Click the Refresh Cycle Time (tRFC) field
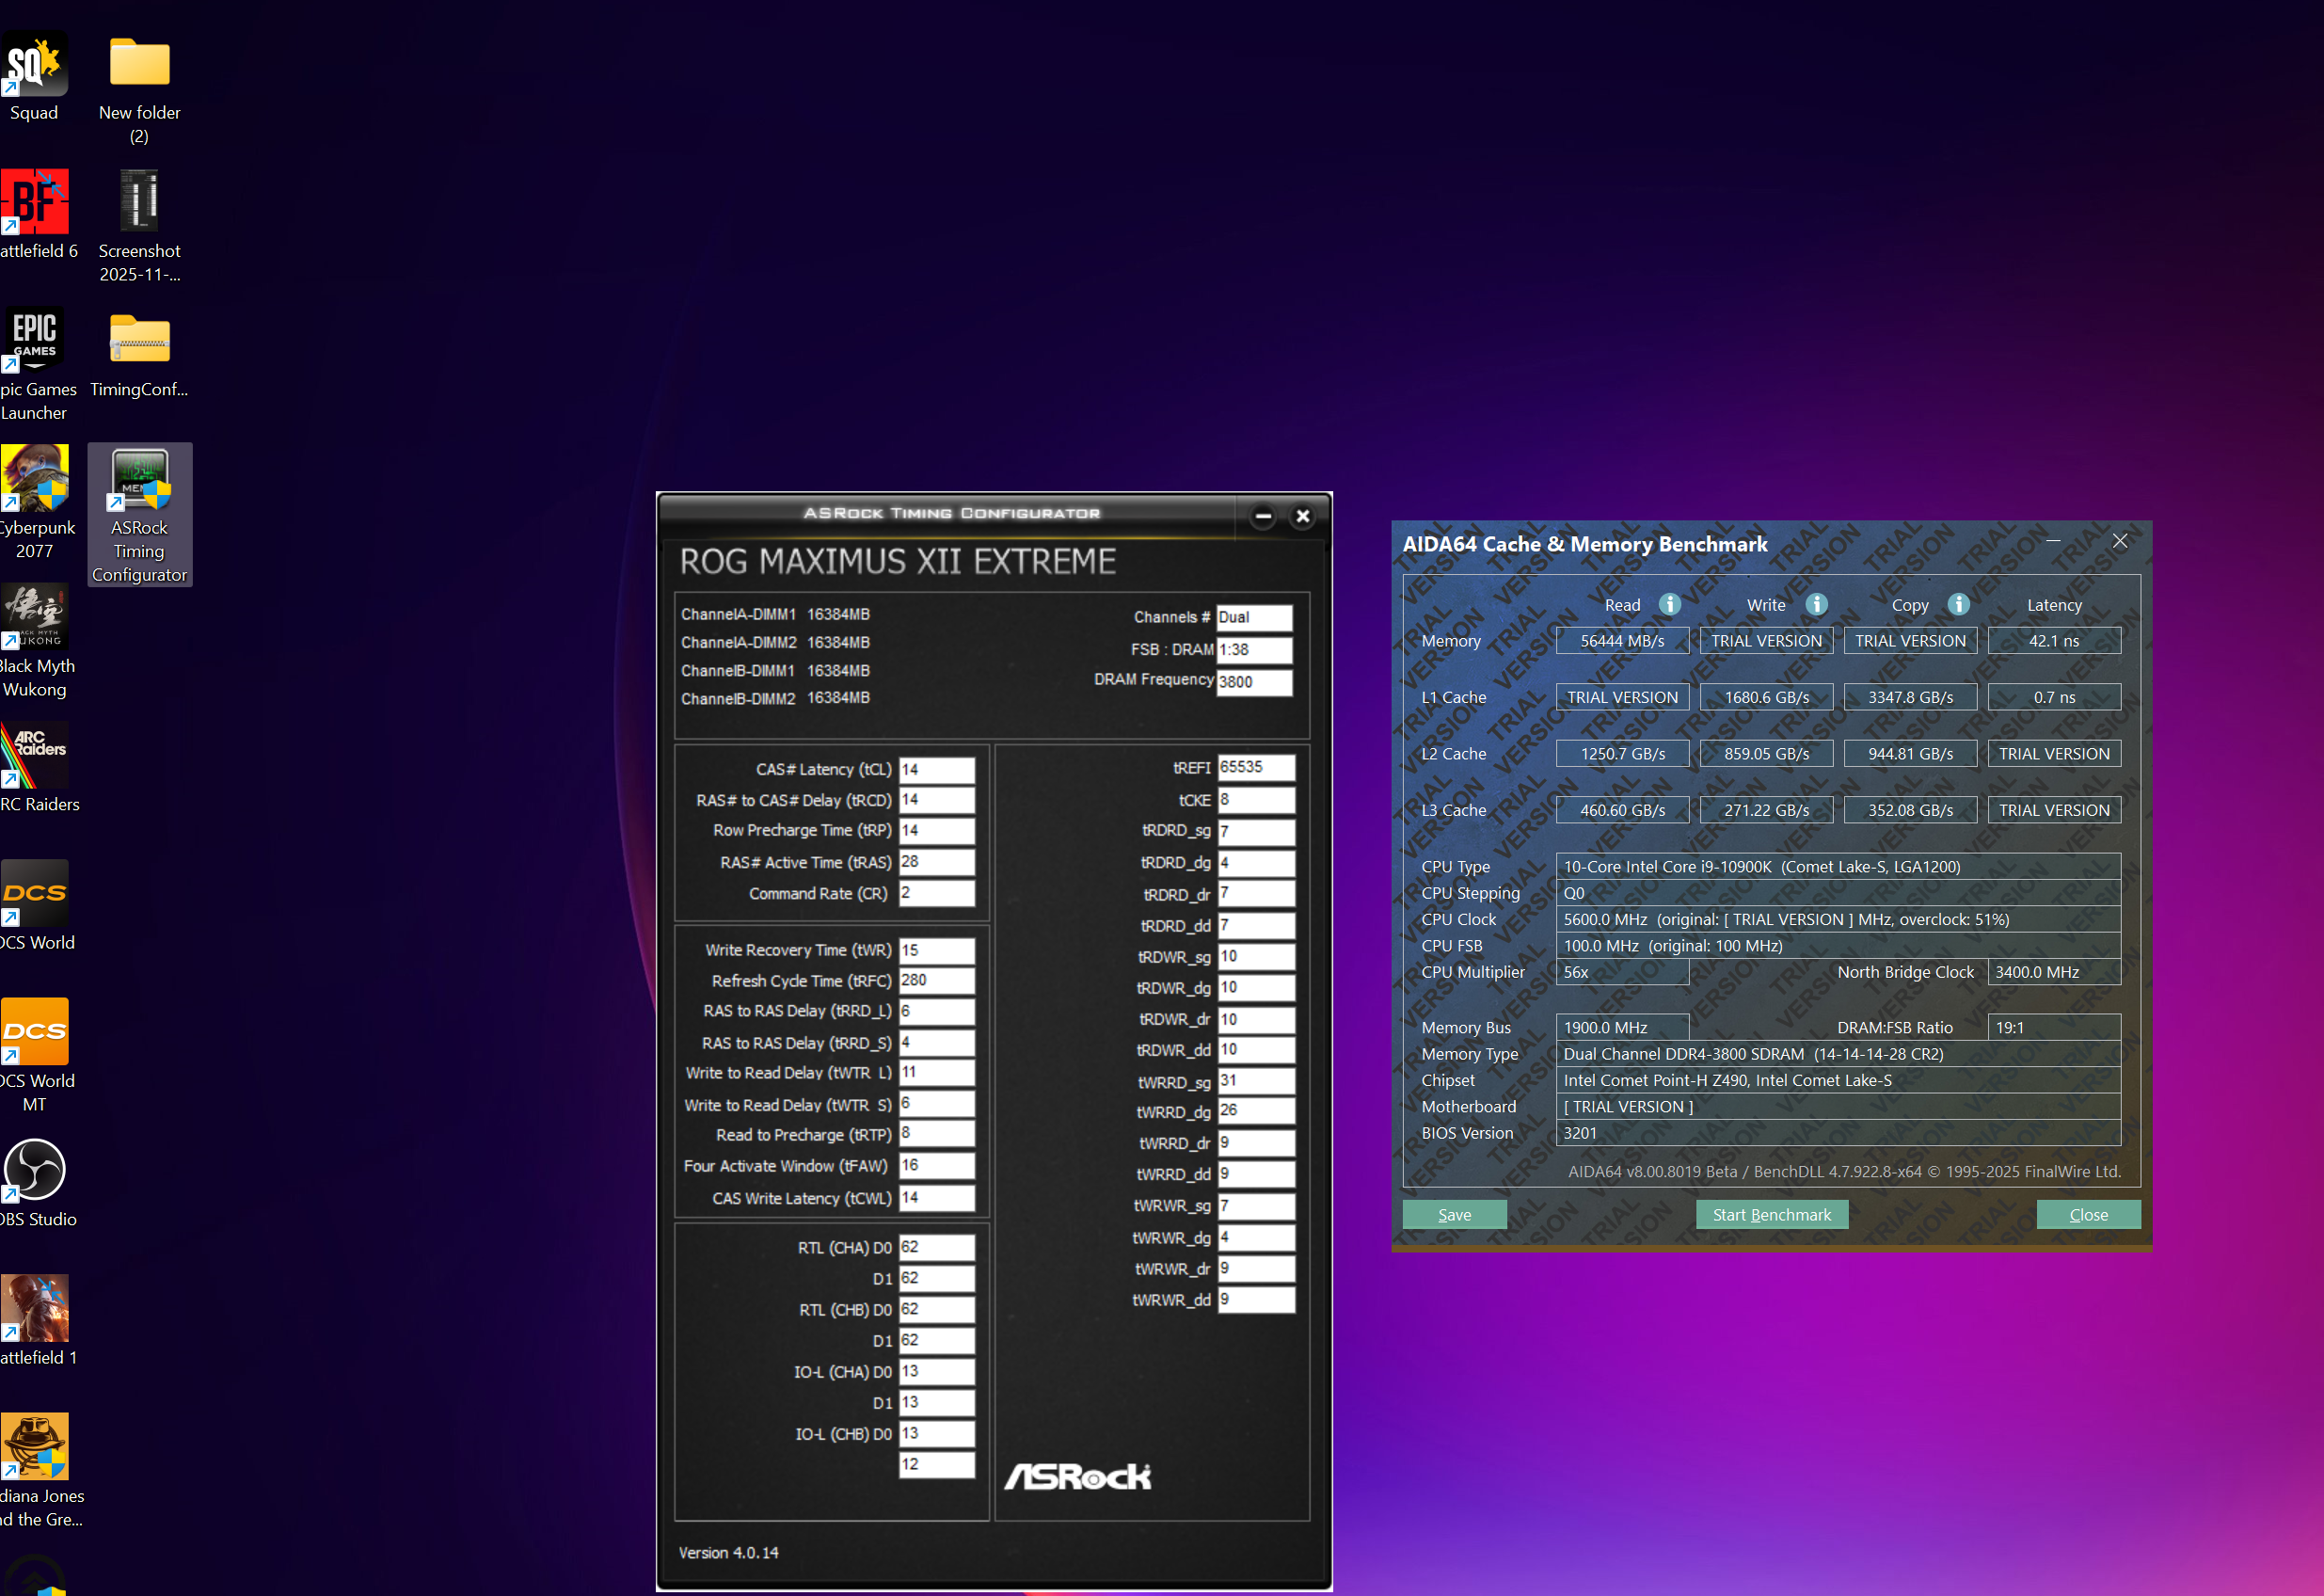Screen dimensions: 2324x1596 (936, 980)
